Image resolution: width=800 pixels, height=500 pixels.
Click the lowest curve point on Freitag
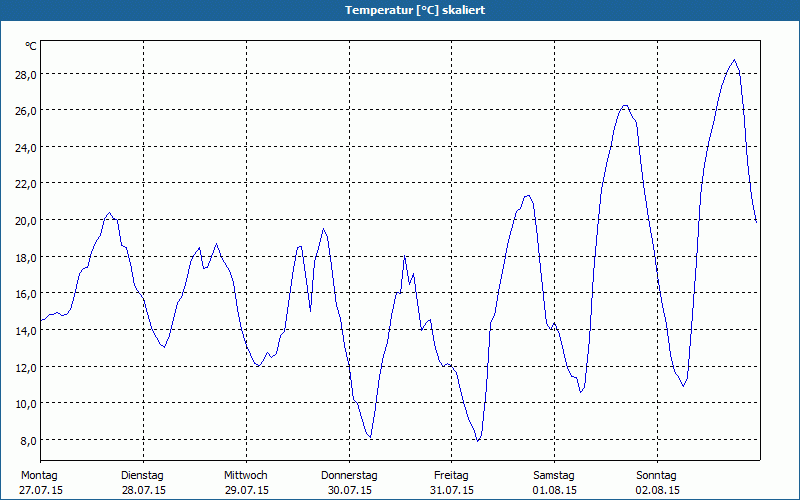pos(479,440)
